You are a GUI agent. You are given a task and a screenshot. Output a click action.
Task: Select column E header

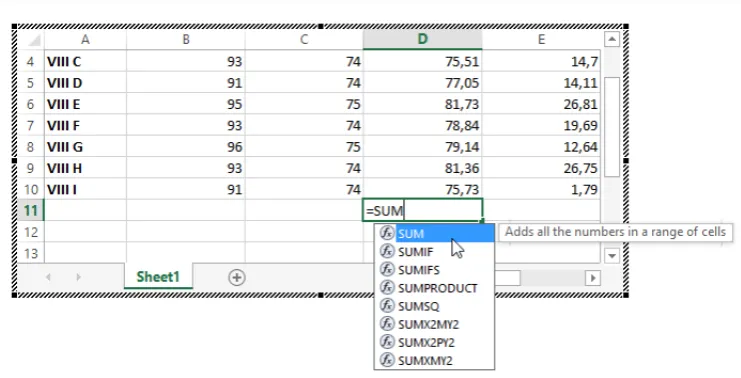click(x=541, y=40)
